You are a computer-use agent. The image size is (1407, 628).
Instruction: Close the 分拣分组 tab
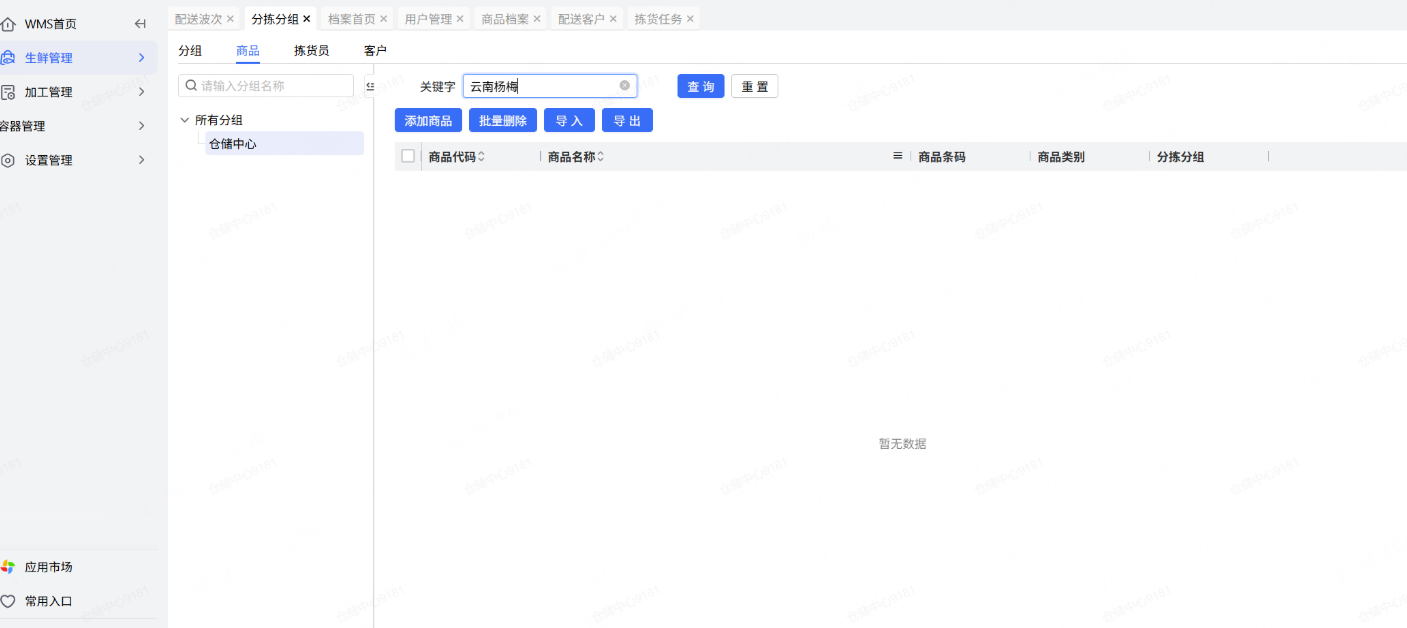[307, 19]
